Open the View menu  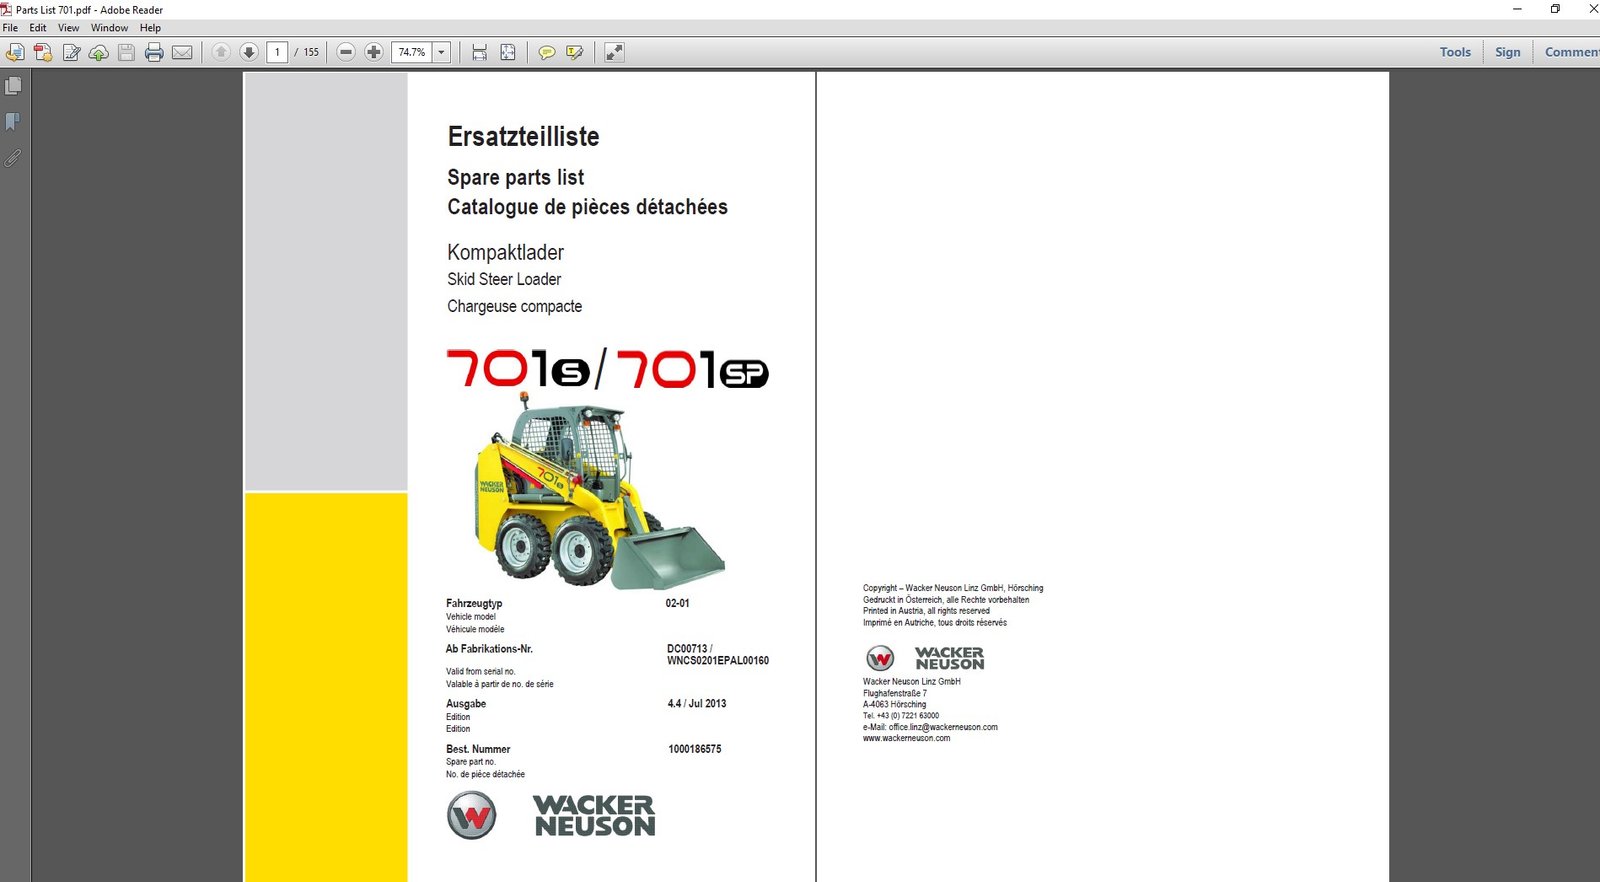[68, 28]
